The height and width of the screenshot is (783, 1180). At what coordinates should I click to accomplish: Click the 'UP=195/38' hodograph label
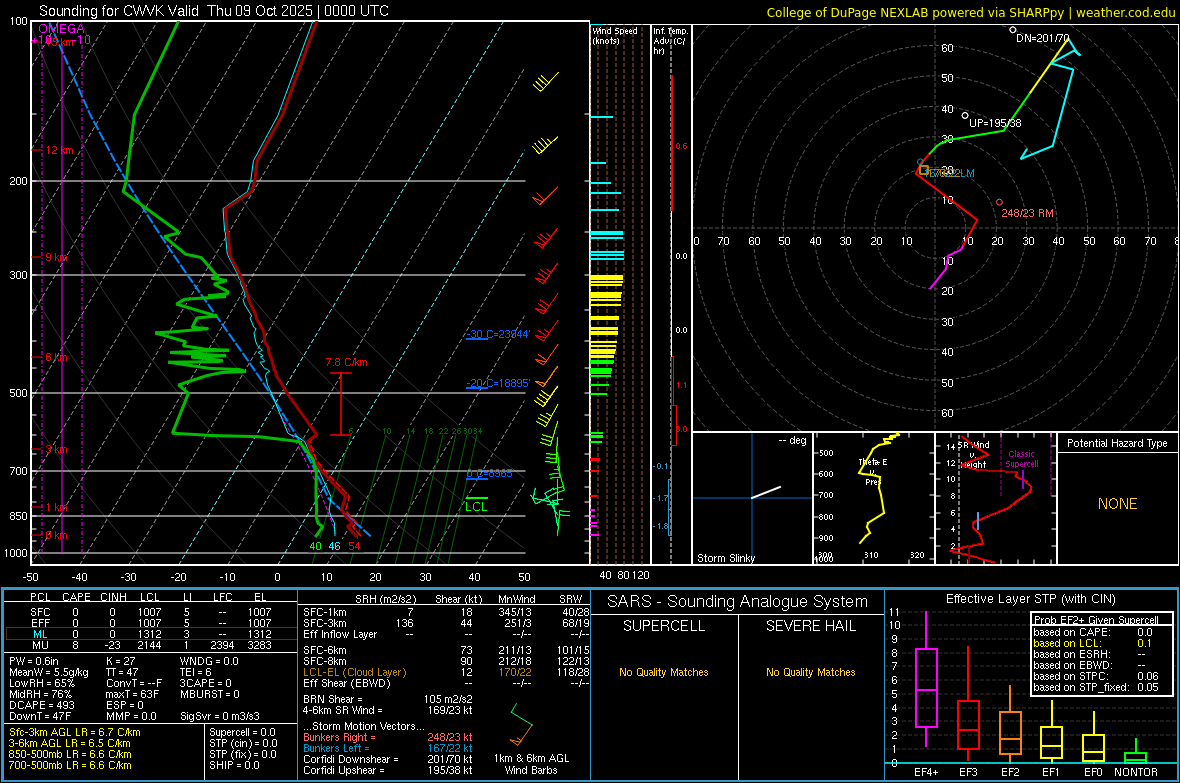(995, 123)
